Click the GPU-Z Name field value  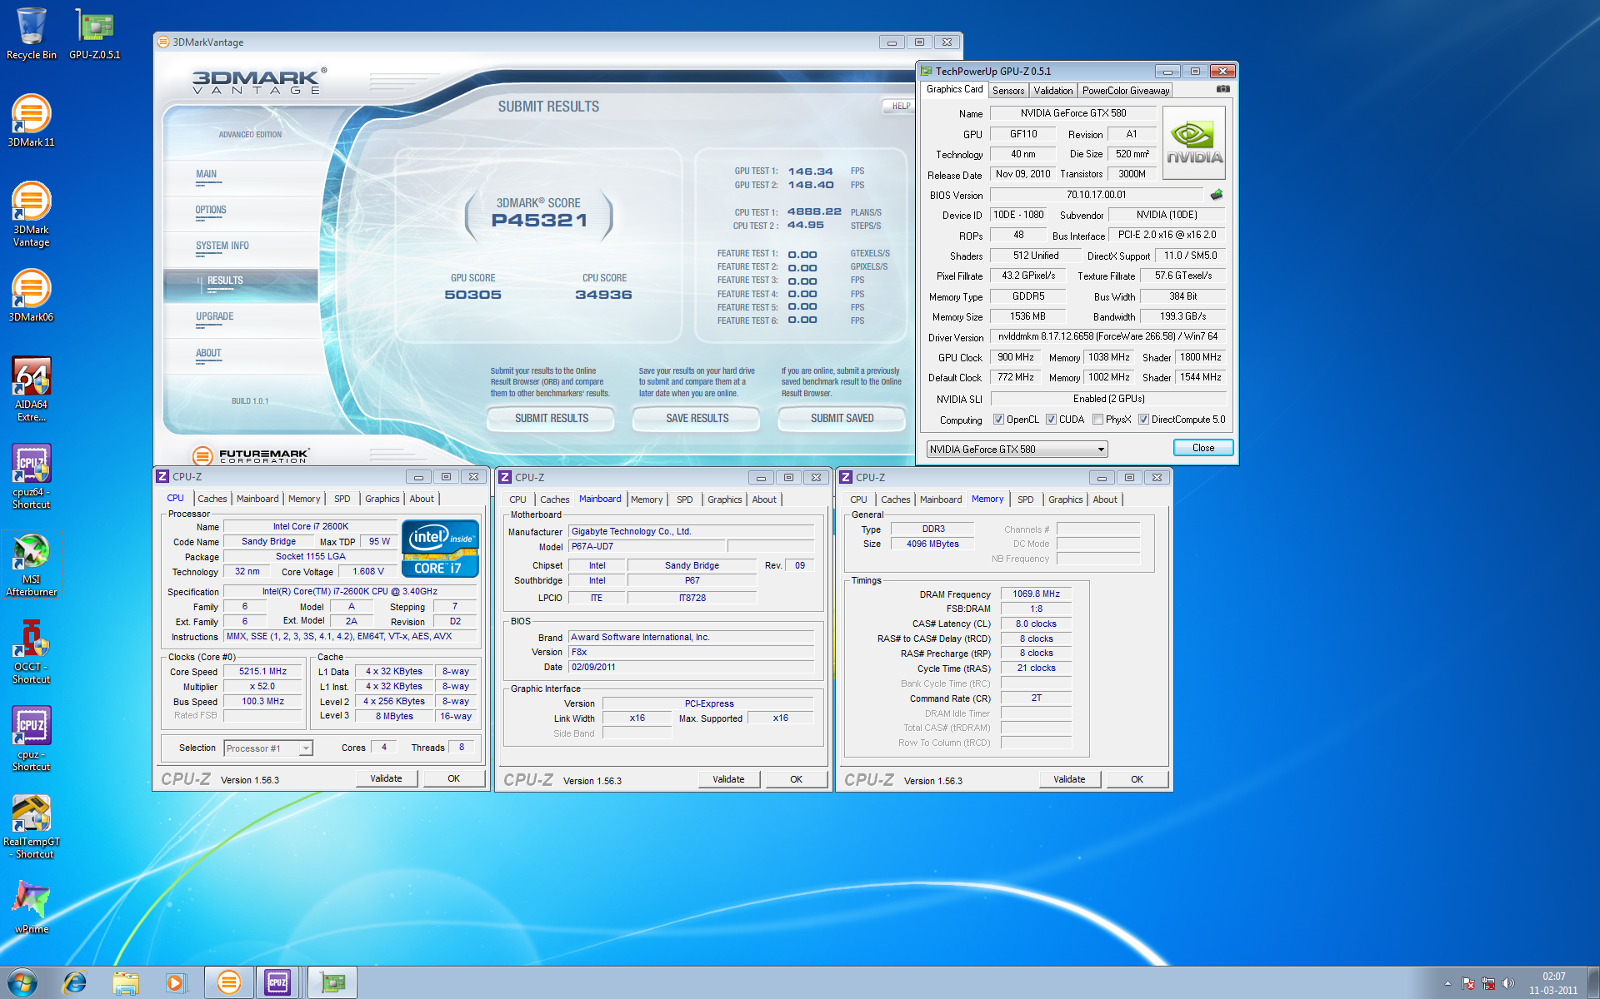click(x=1073, y=113)
